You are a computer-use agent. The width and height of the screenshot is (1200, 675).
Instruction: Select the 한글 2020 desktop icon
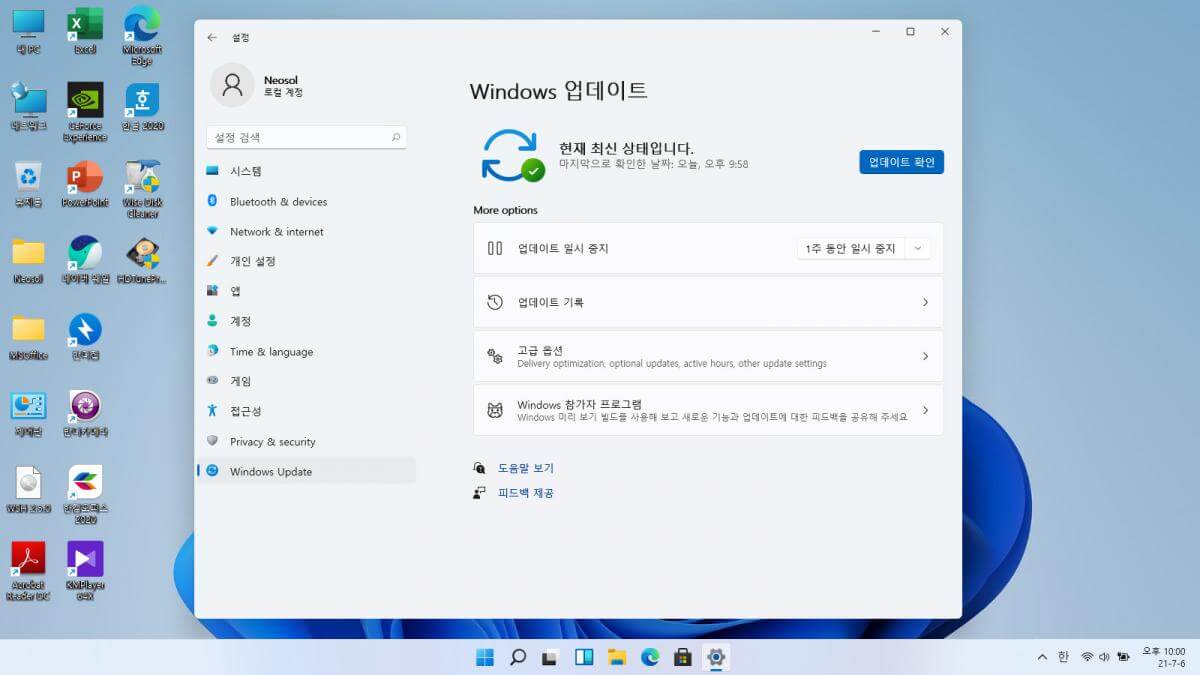pyautogui.click(x=142, y=107)
